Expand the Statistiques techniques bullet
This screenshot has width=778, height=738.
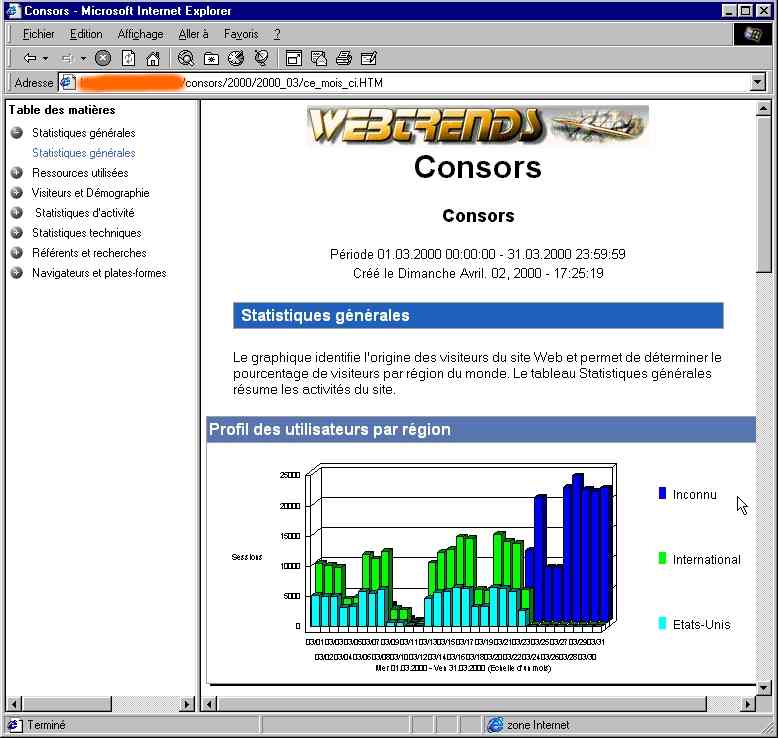click(17, 232)
